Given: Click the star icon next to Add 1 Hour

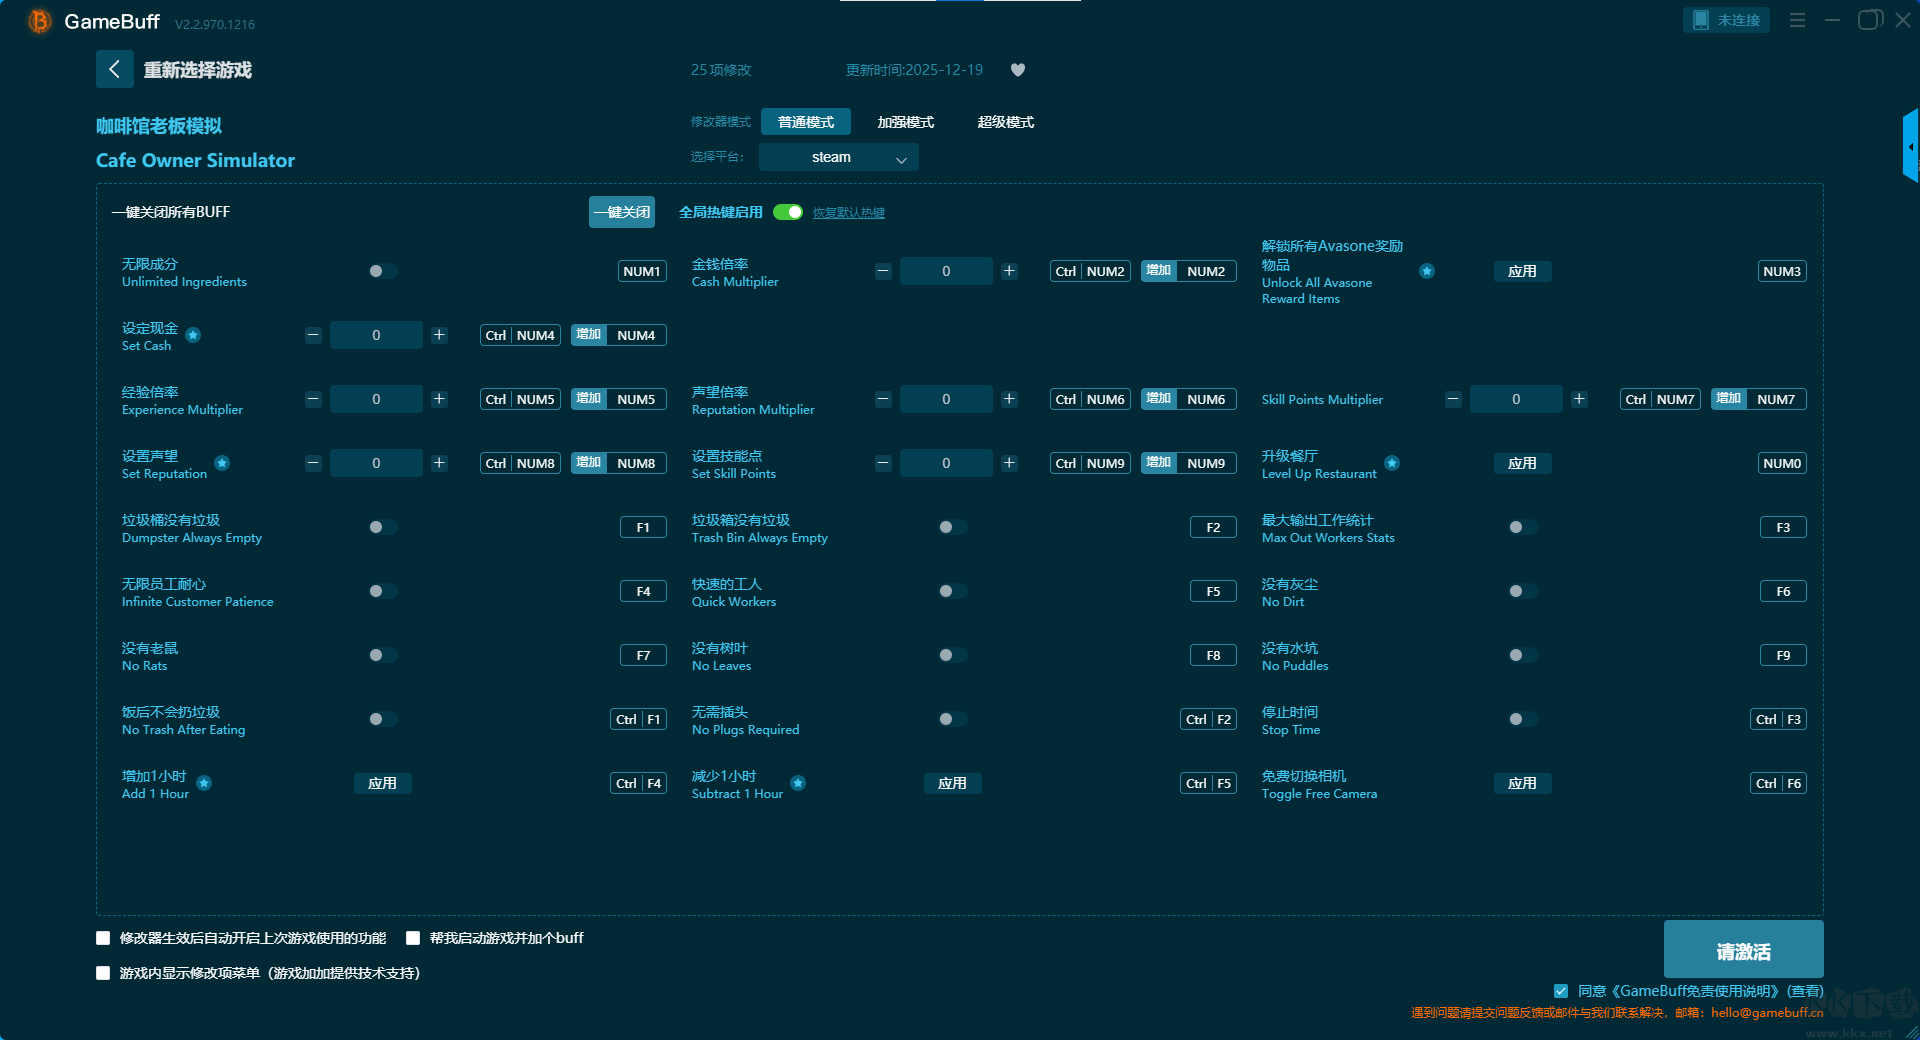Looking at the screenshot, I should click(204, 783).
